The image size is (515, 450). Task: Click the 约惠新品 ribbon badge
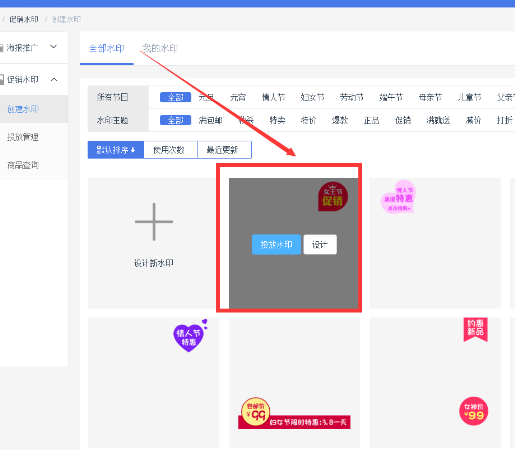[x=476, y=329]
